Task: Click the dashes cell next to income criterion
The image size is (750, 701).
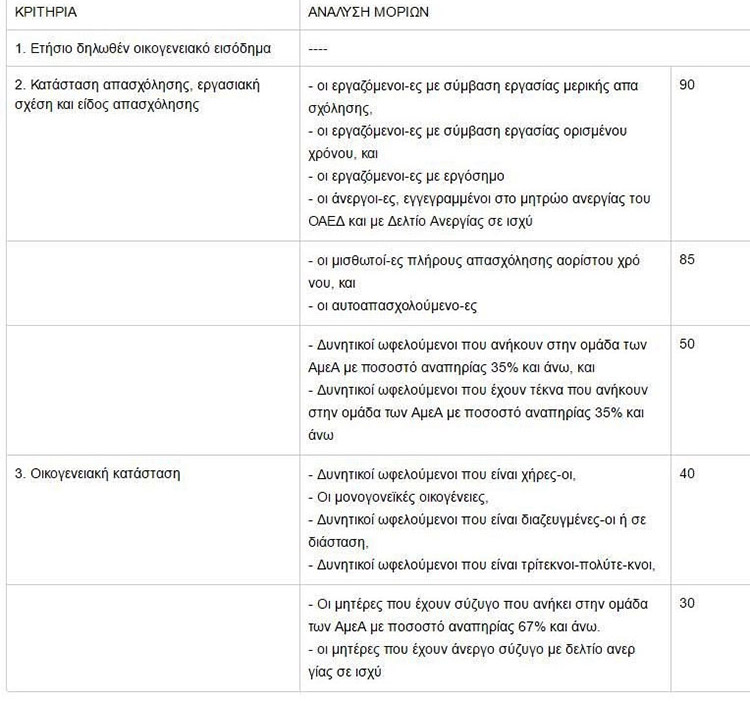Action: click(x=318, y=49)
